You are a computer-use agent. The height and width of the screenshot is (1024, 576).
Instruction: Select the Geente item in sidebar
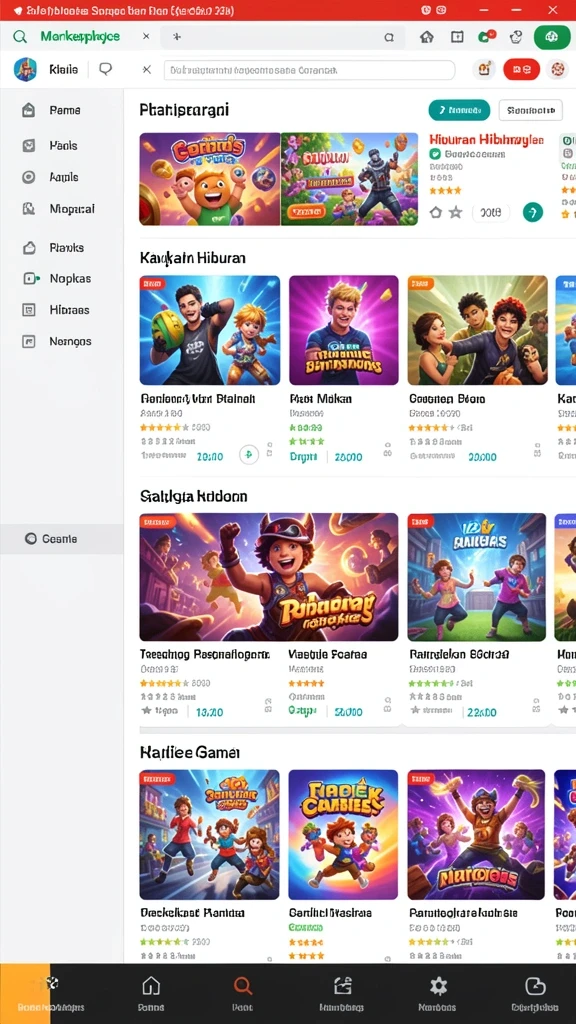pos(61,539)
